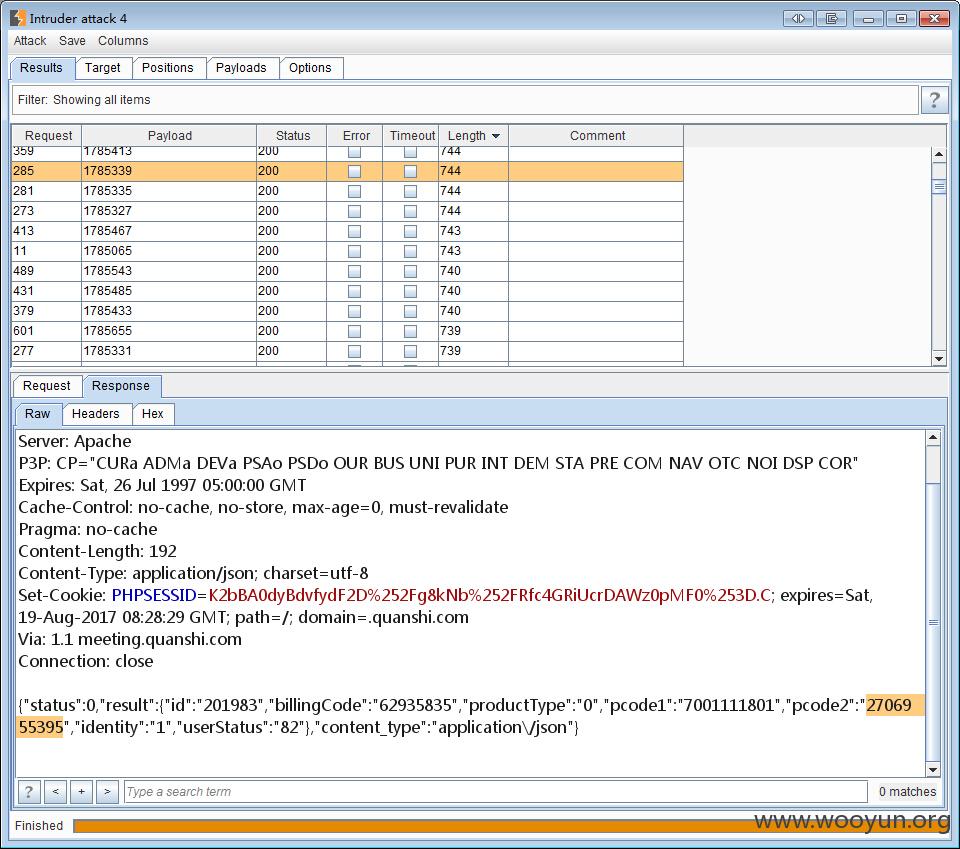Image resolution: width=960 pixels, height=849 pixels.
Task: Click response pane scroll up arrow
Action: point(933,437)
